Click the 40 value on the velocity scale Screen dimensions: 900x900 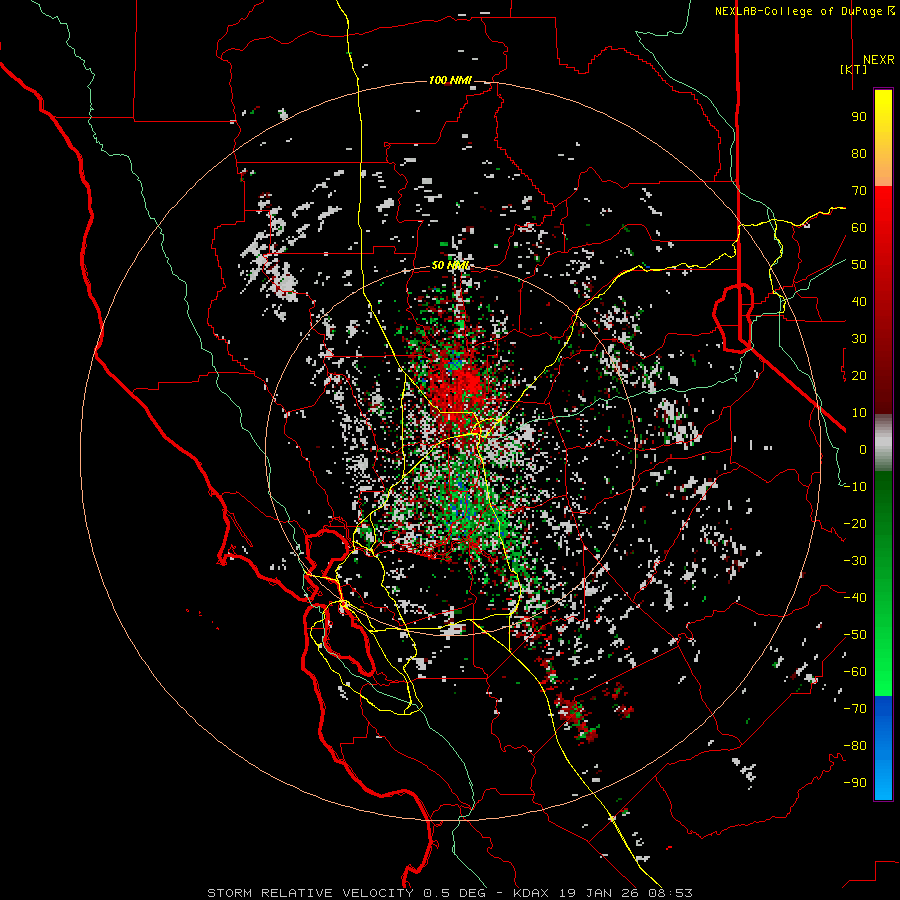point(859,302)
